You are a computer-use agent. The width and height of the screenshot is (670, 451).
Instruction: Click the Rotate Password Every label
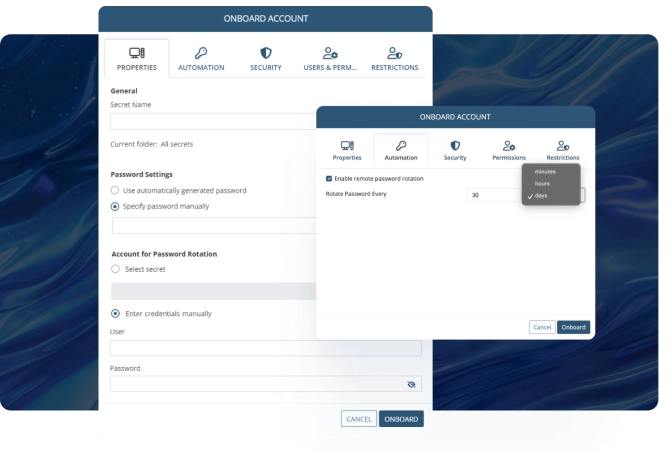click(x=356, y=194)
